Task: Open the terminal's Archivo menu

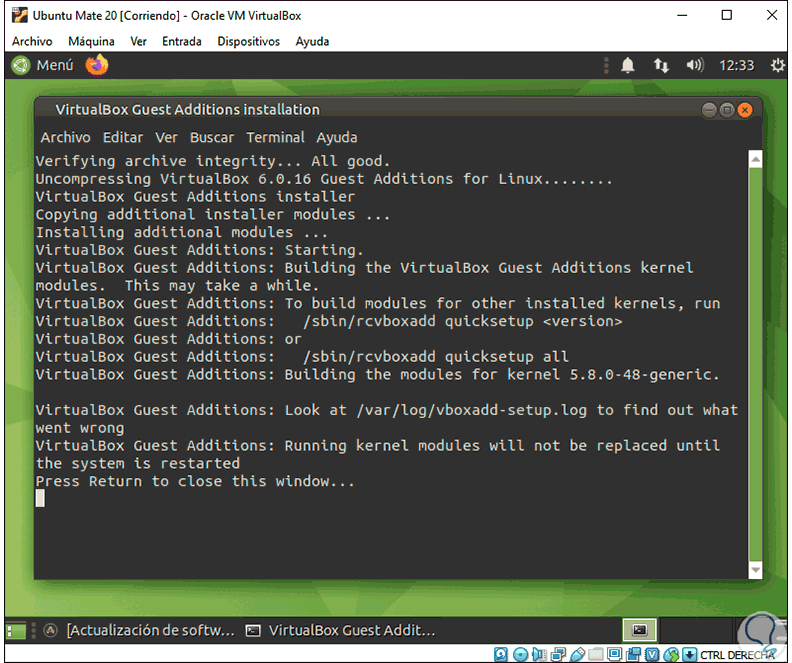Action: pyautogui.click(x=66, y=137)
